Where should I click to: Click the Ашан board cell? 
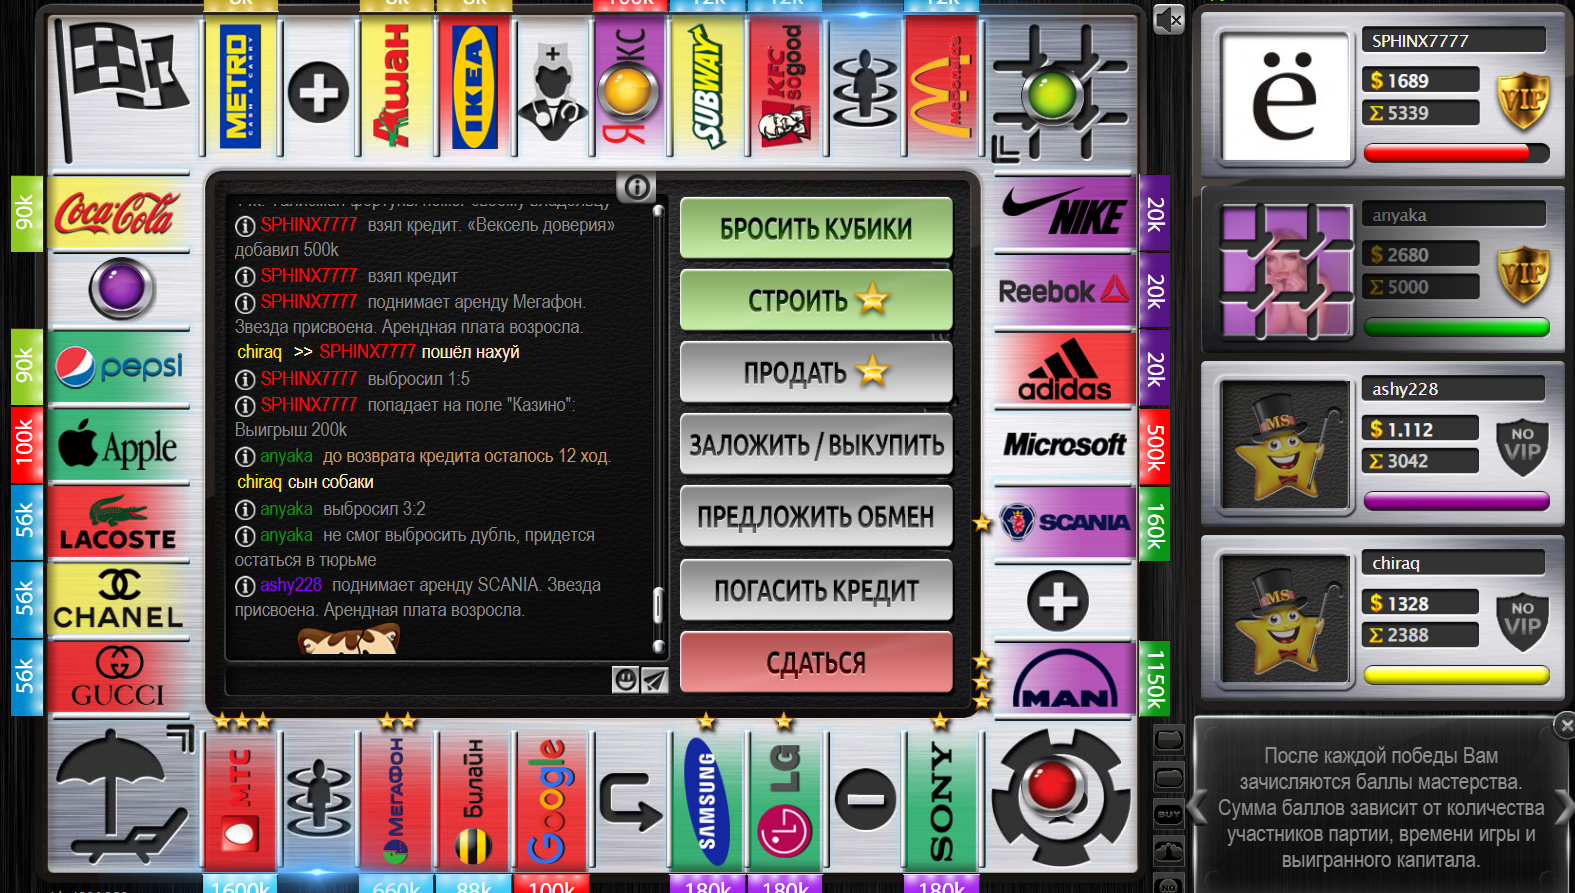397,88
